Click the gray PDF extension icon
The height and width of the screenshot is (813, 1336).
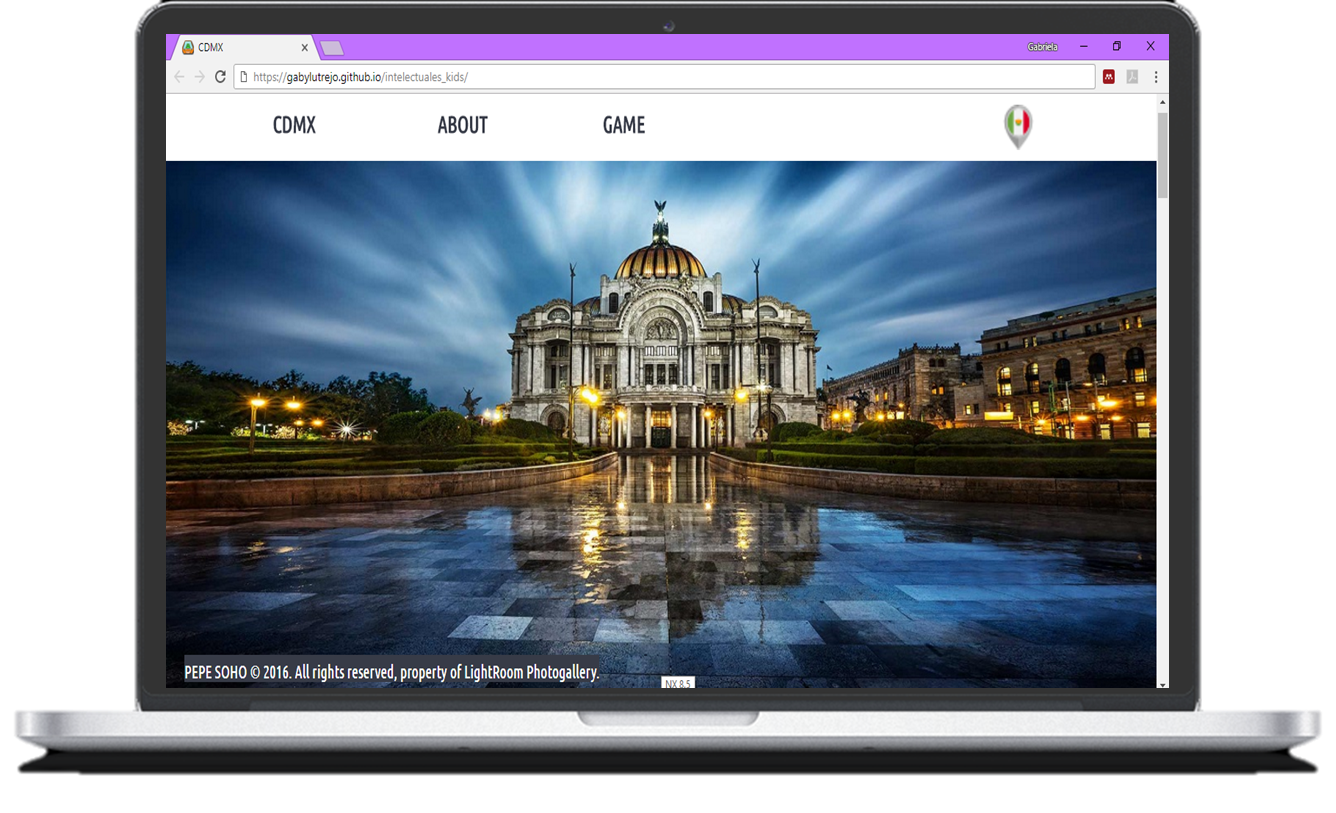point(1132,77)
